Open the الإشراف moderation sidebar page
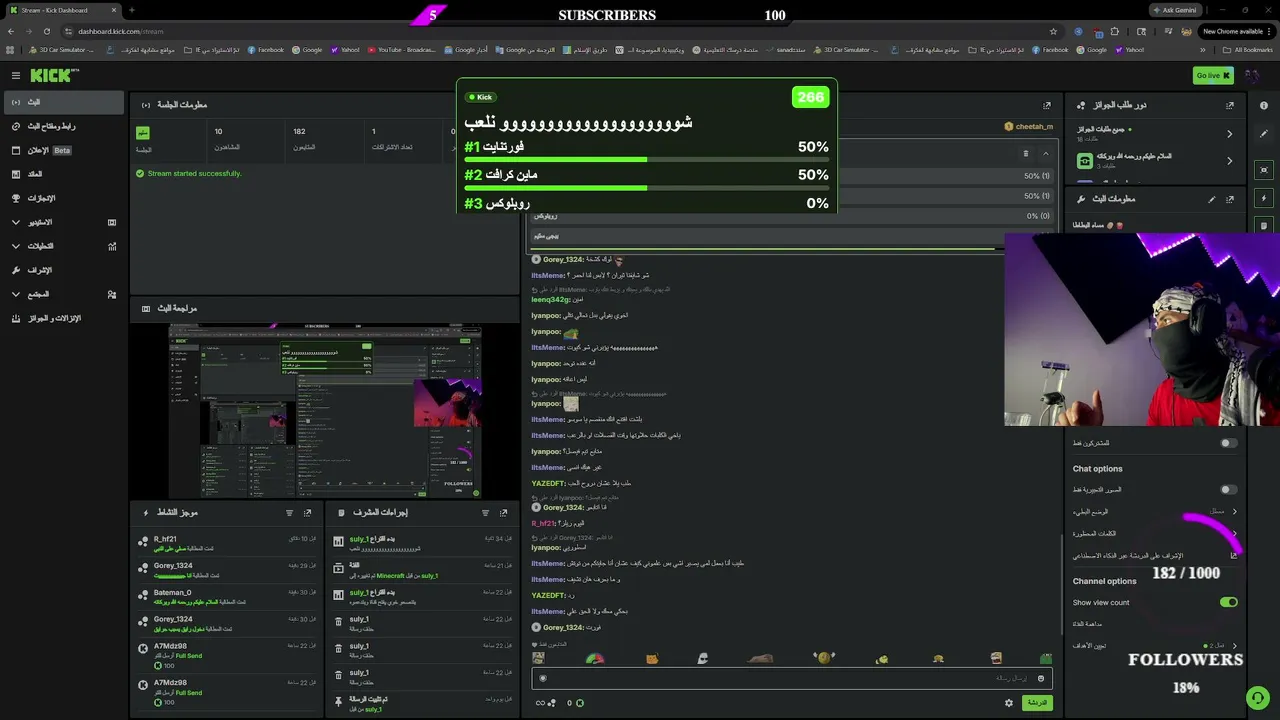 63,270
